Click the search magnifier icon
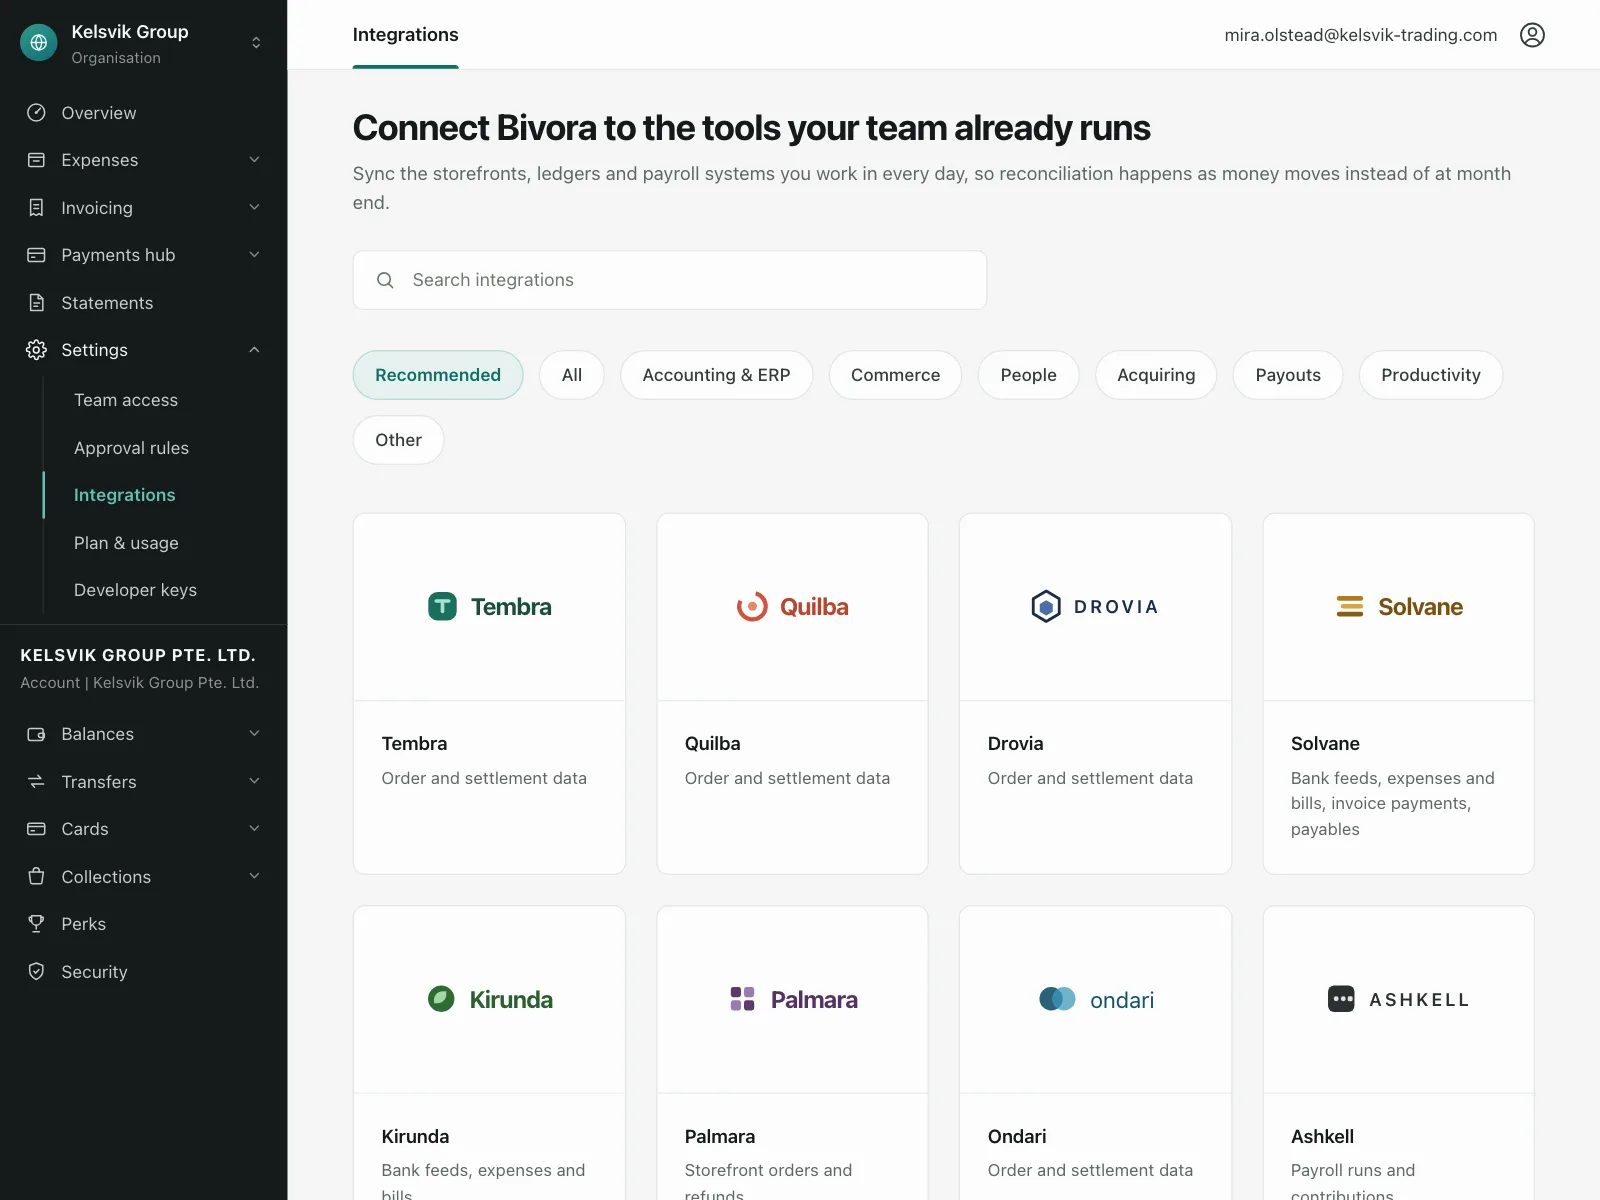Screen dimensions: 1600x1200 (x=385, y=280)
